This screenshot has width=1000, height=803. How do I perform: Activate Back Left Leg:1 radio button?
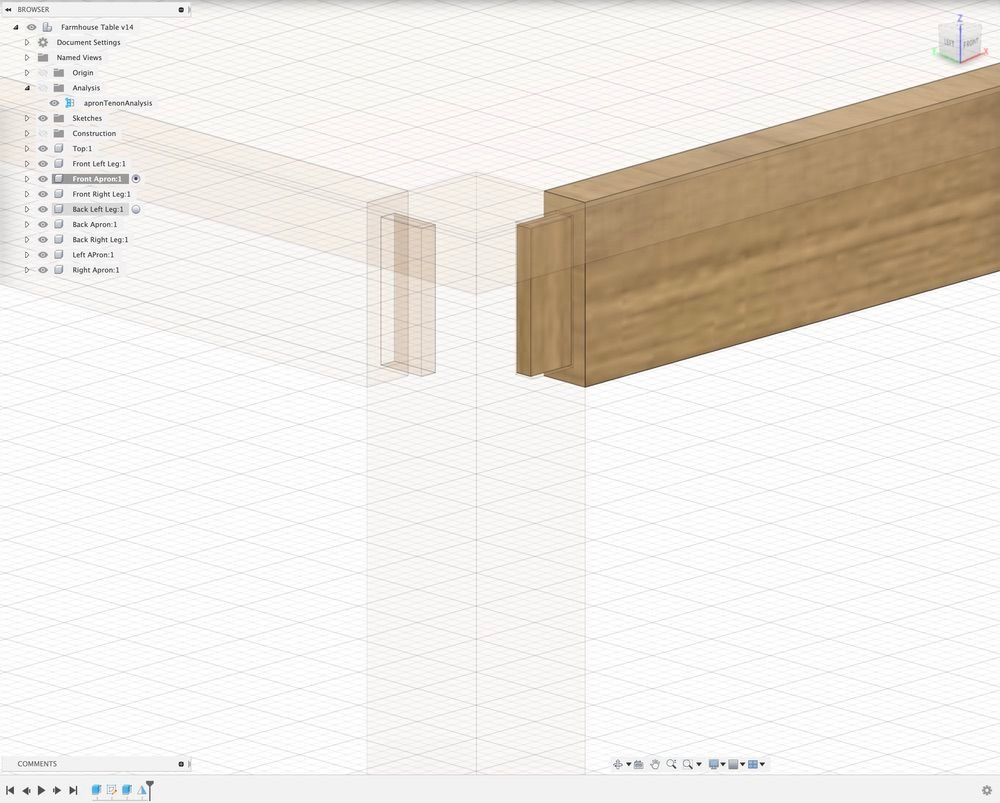point(136,209)
